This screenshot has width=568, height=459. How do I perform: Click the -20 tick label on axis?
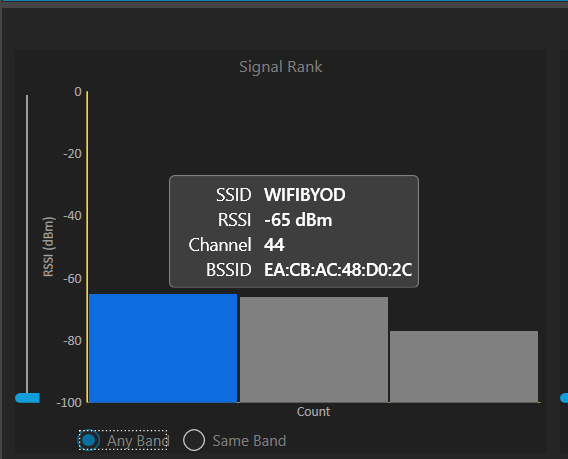(72, 154)
